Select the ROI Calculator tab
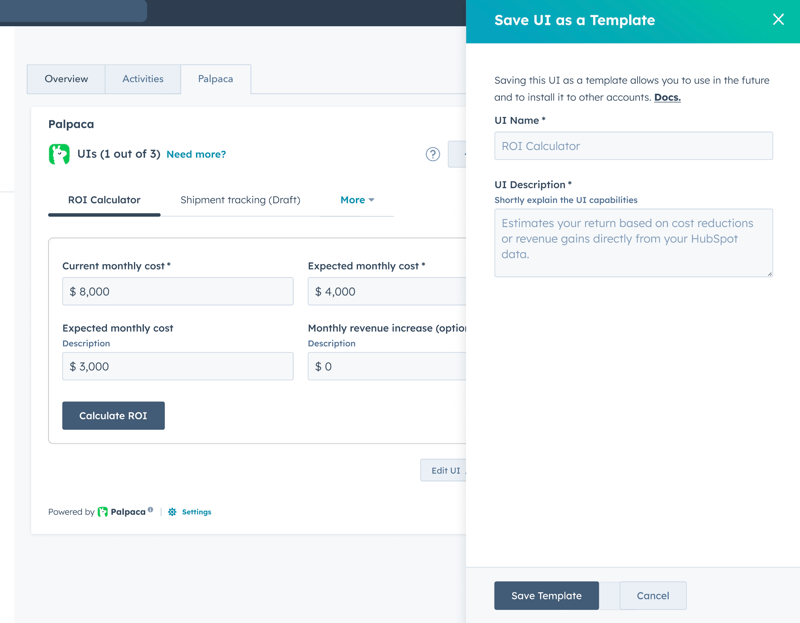The width and height of the screenshot is (800, 623). point(104,200)
